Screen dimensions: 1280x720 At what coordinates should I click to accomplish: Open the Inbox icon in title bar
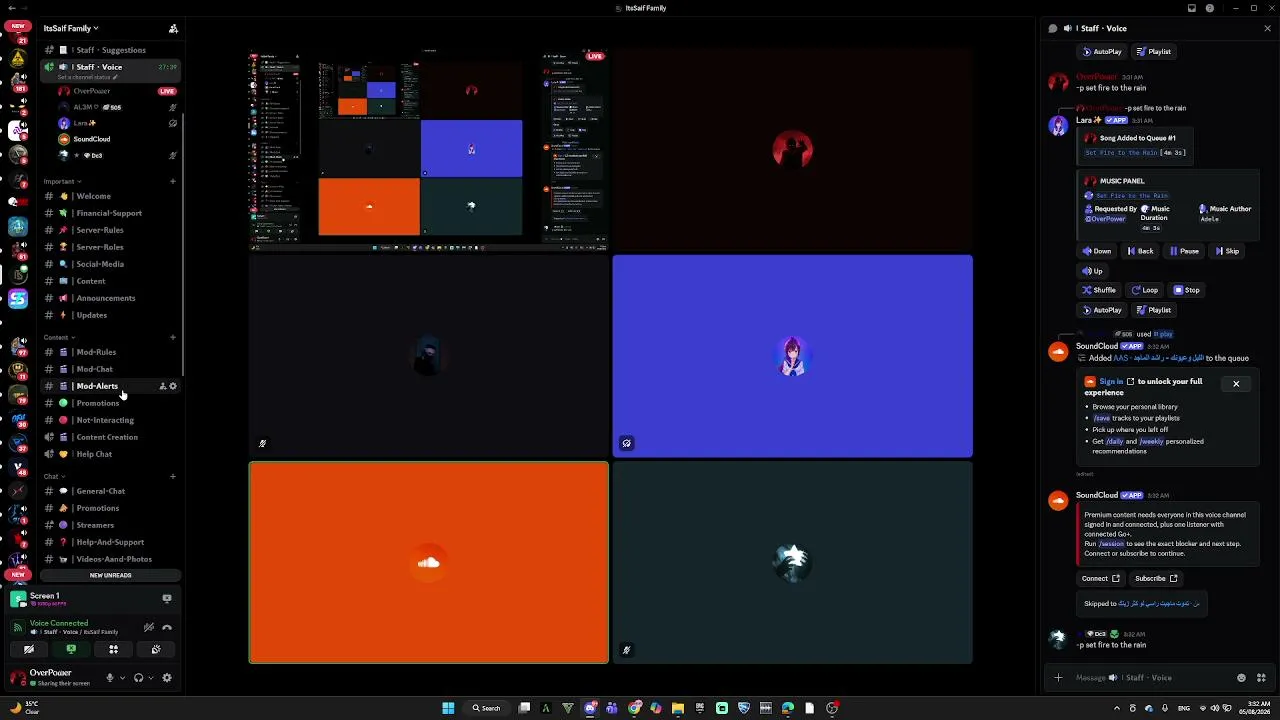[x=1192, y=8]
